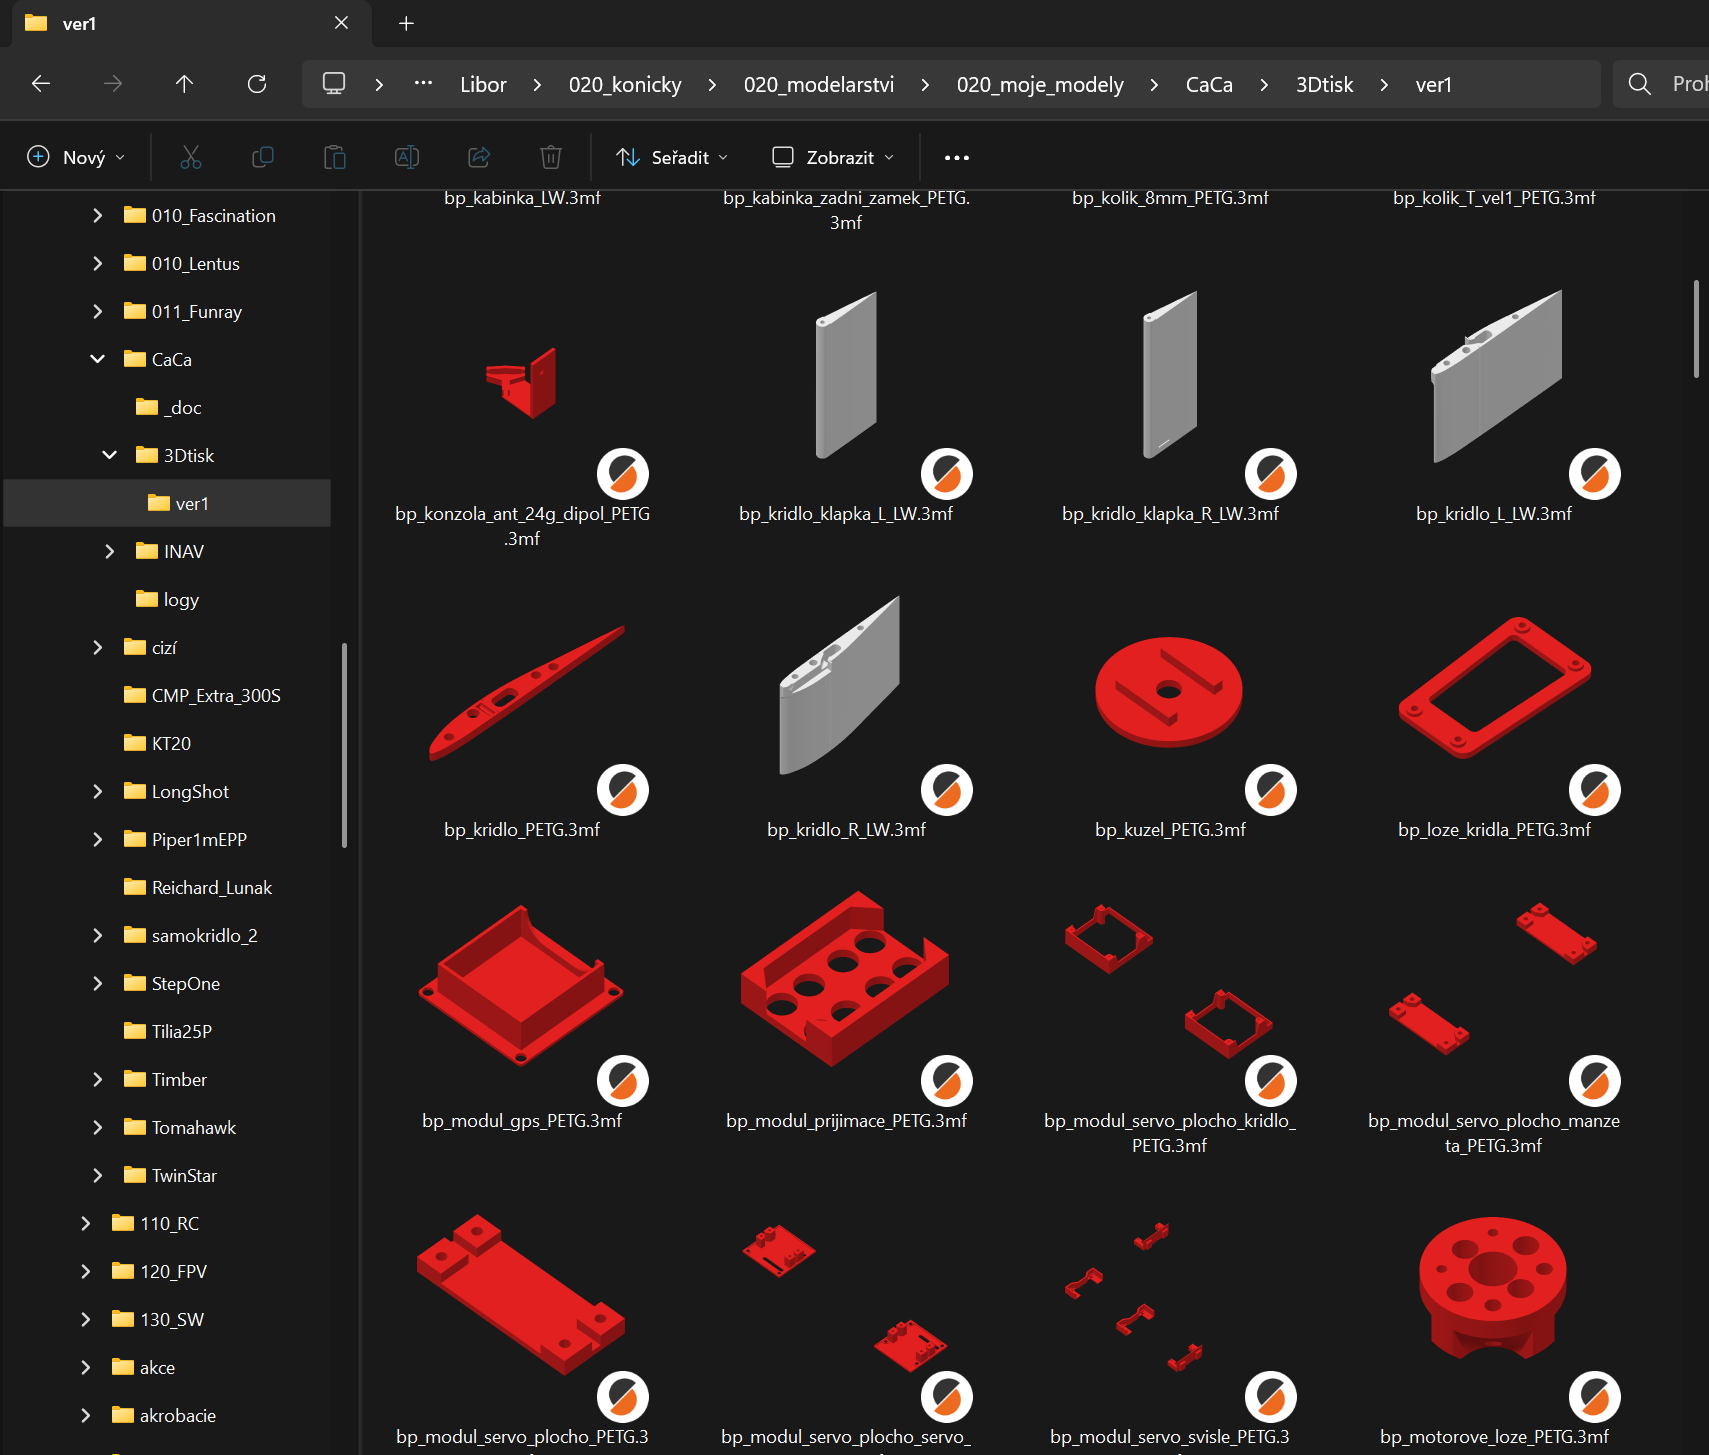
Task: Click the file pane vertical scrollbar
Action: [x=1696, y=329]
